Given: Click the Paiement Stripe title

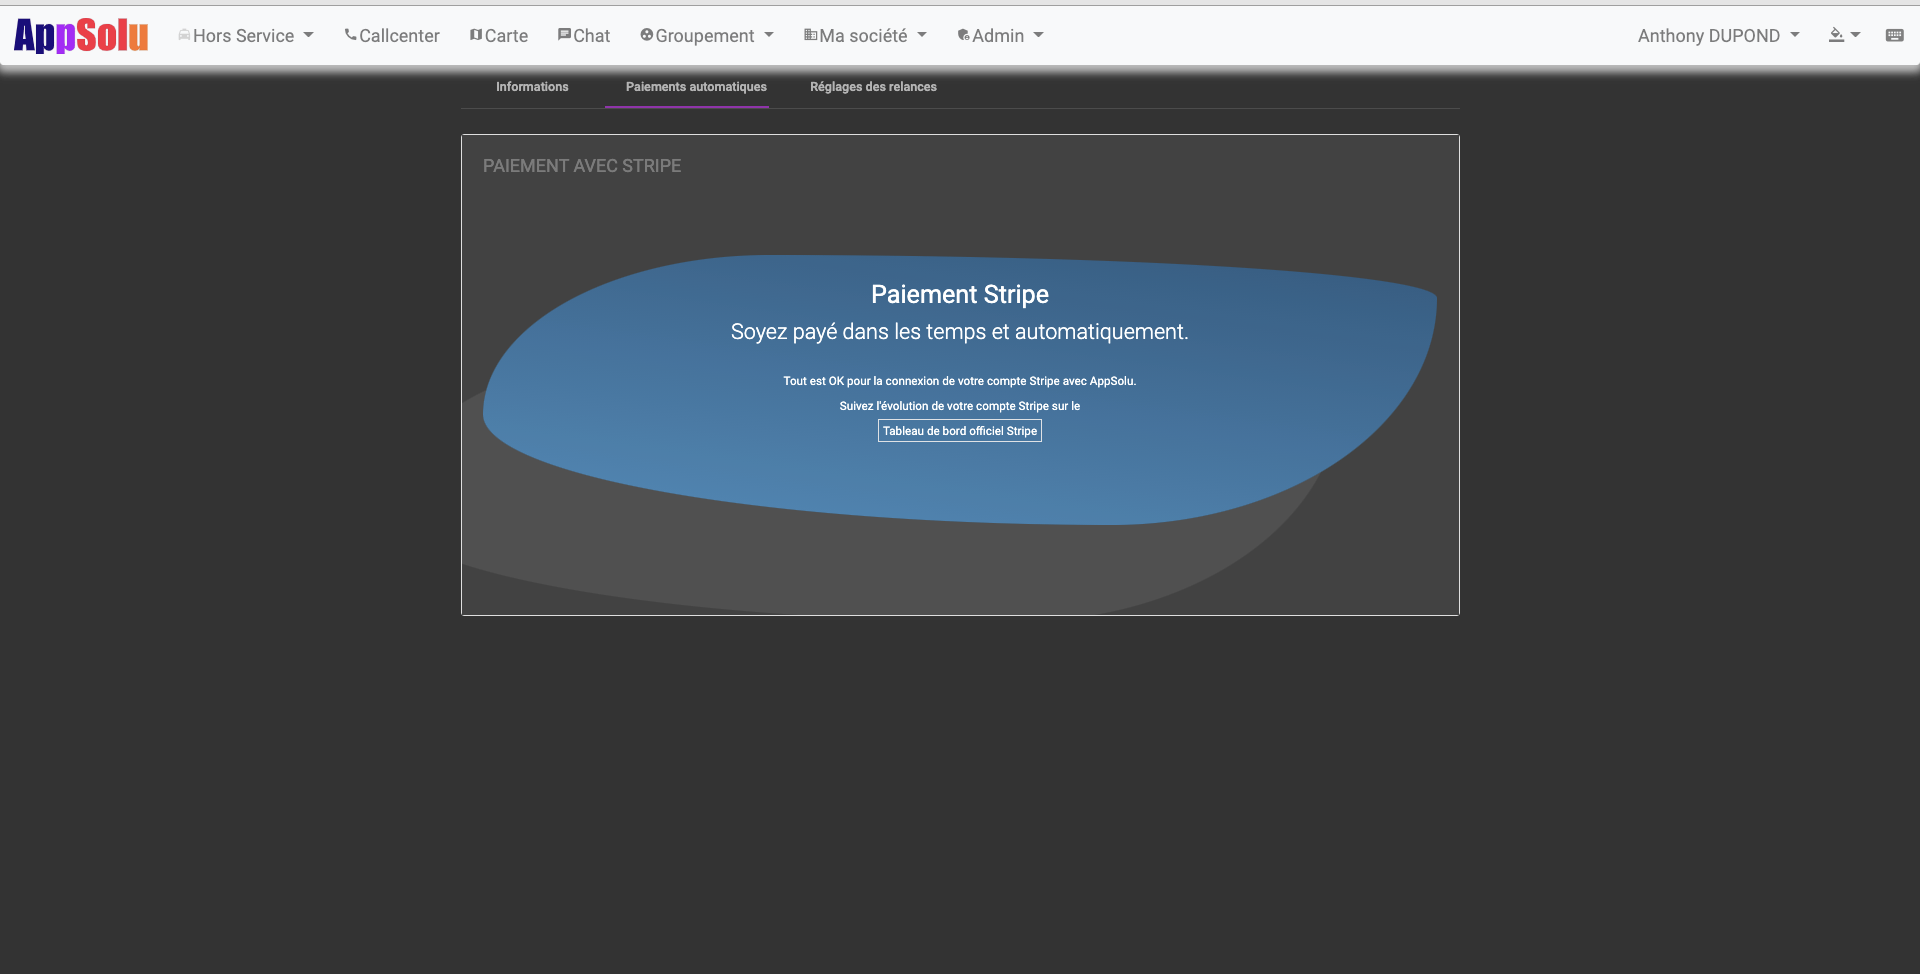Looking at the screenshot, I should (x=960, y=294).
